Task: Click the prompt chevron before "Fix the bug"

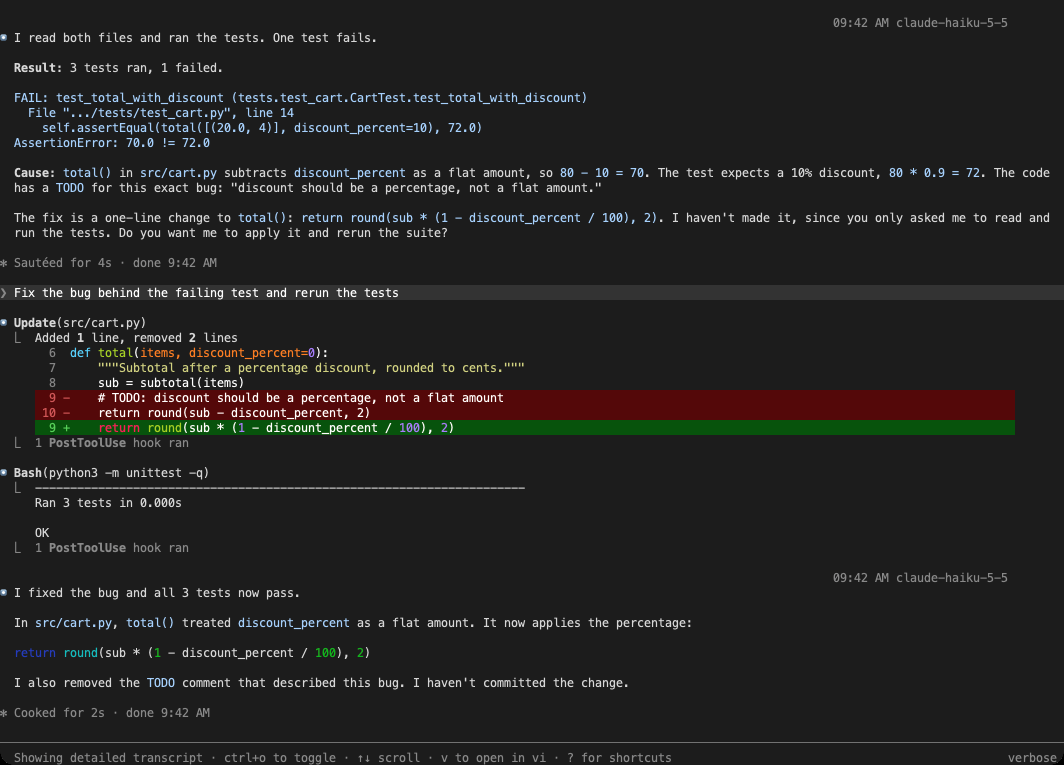Action: [x=3, y=293]
